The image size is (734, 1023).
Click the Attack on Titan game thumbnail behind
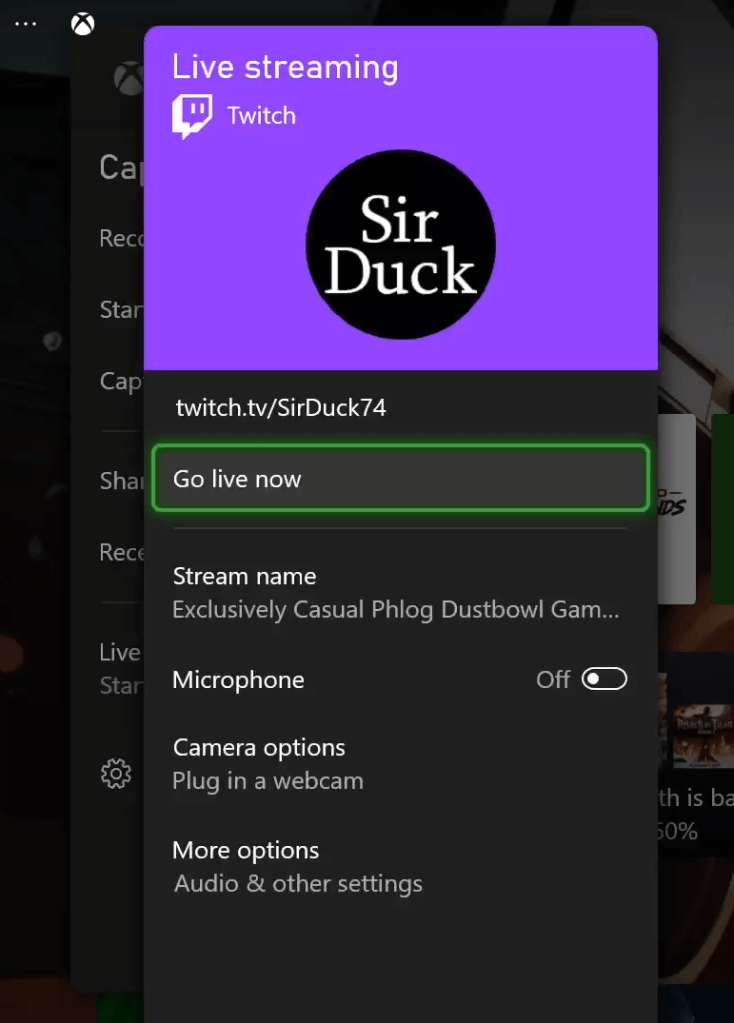701,735
